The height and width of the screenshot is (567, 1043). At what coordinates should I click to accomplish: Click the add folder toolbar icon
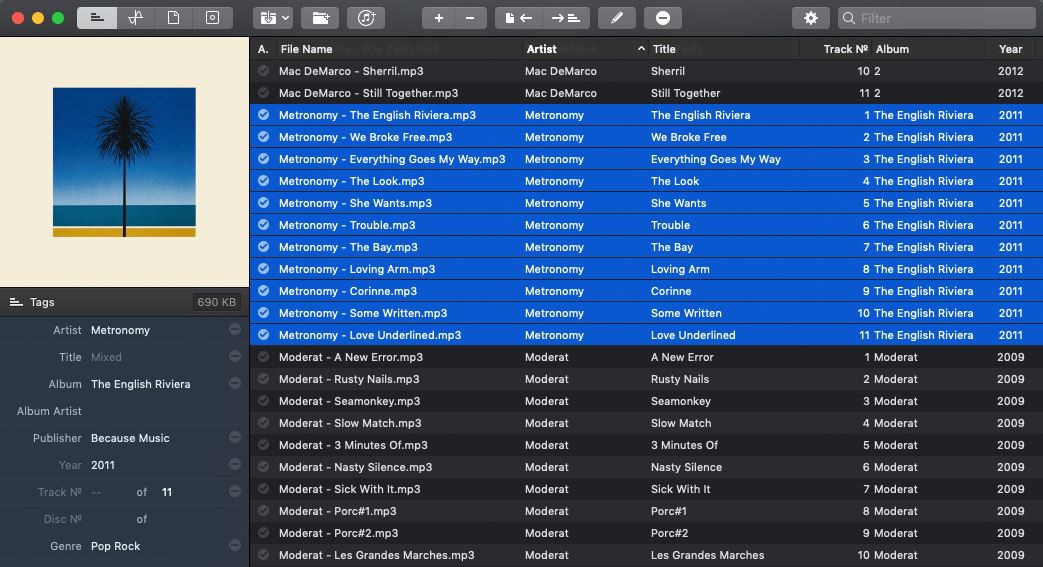(321, 18)
